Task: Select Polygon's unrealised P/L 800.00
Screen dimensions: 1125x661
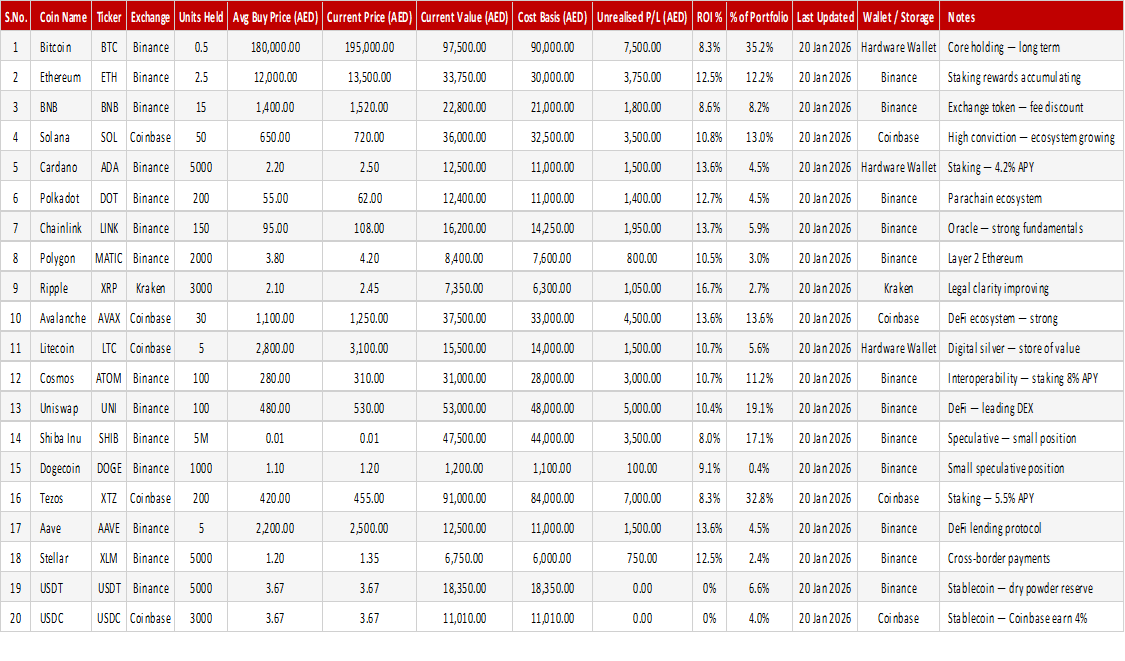Action: pyautogui.click(x=641, y=258)
